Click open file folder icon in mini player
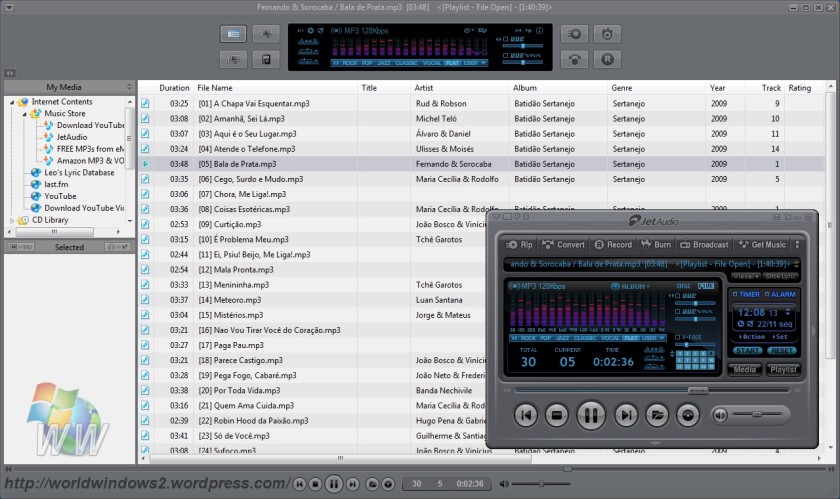The image size is (840, 499). pyautogui.click(x=657, y=415)
